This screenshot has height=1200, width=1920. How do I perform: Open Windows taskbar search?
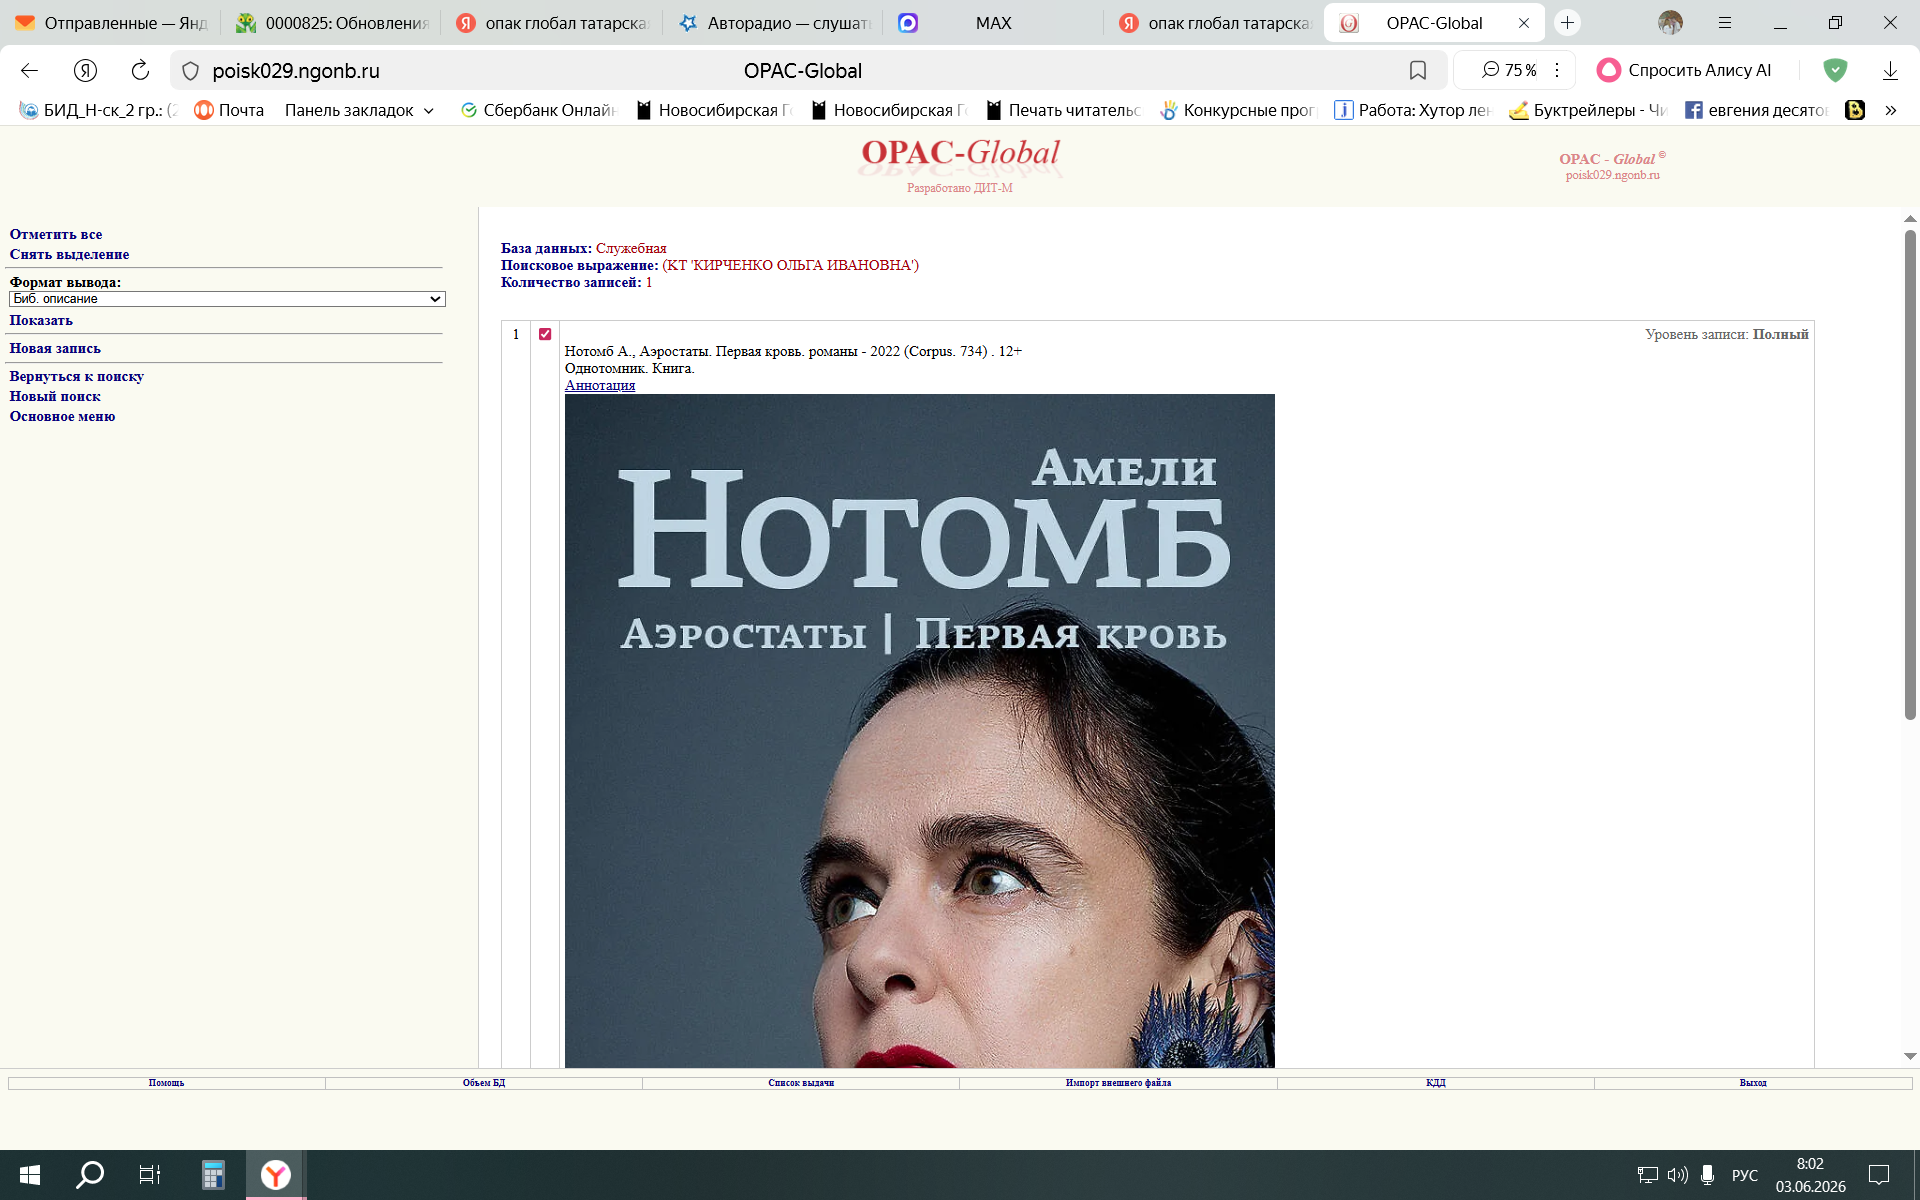[x=90, y=1175]
